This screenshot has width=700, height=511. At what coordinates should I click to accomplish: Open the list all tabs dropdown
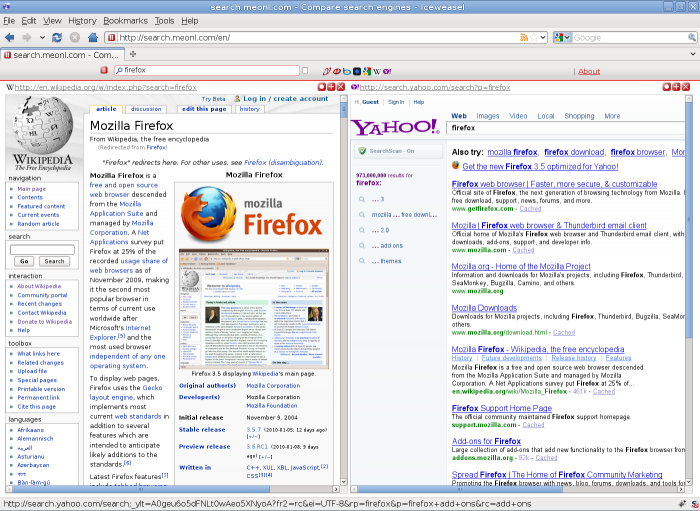[692, 54]
